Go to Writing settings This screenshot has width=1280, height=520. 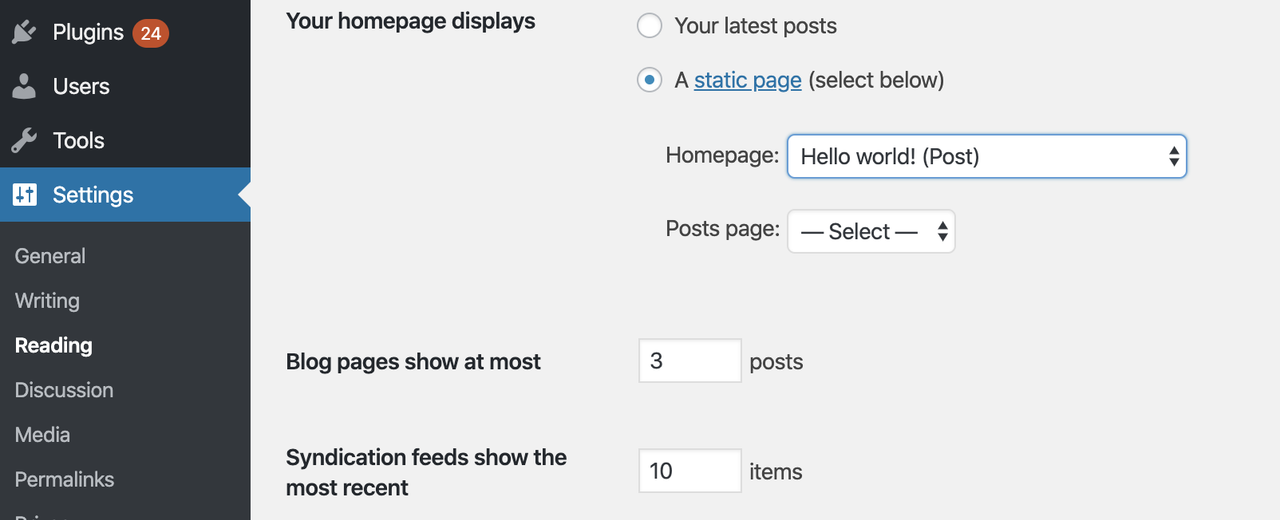[x=47, y=301]
